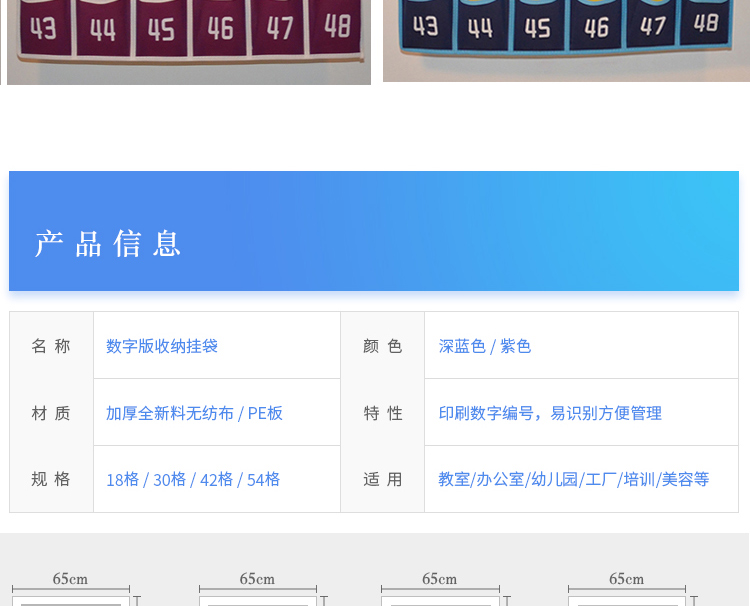750x606 pixels.
Task: Click the 印刷数字编号 feature description
Action: click(550, 413)
